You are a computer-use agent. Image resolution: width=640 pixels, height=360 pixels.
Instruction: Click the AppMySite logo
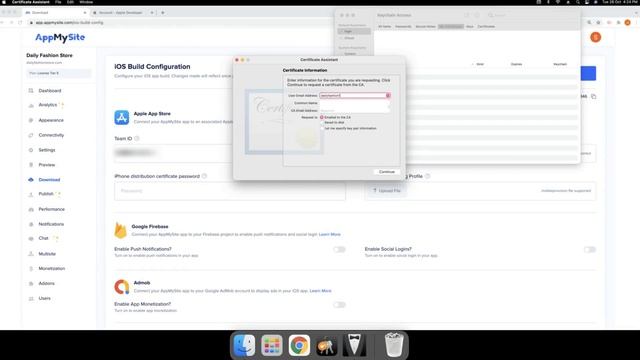tap(60, 38)
